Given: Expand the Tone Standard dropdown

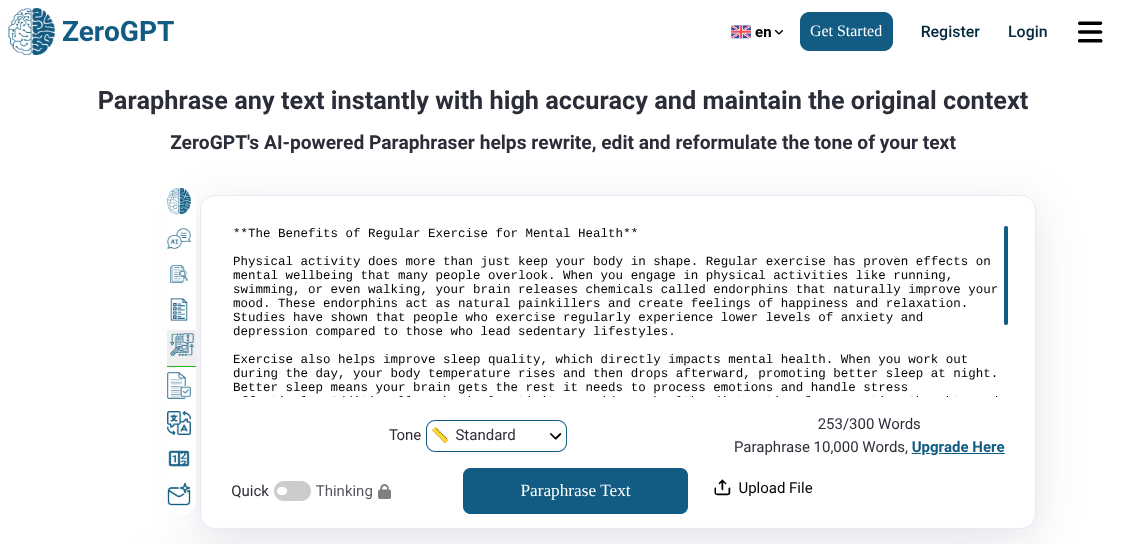Looking at the screenshot, I should (x=497, y=436).
